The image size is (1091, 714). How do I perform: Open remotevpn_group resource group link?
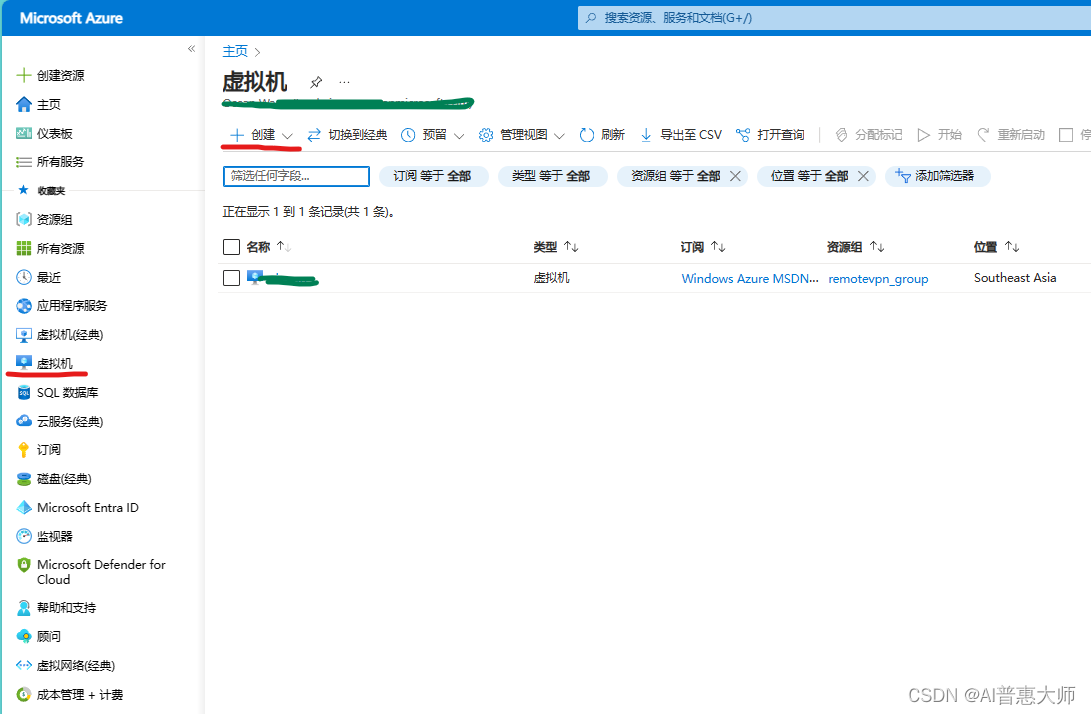(878, 278)
